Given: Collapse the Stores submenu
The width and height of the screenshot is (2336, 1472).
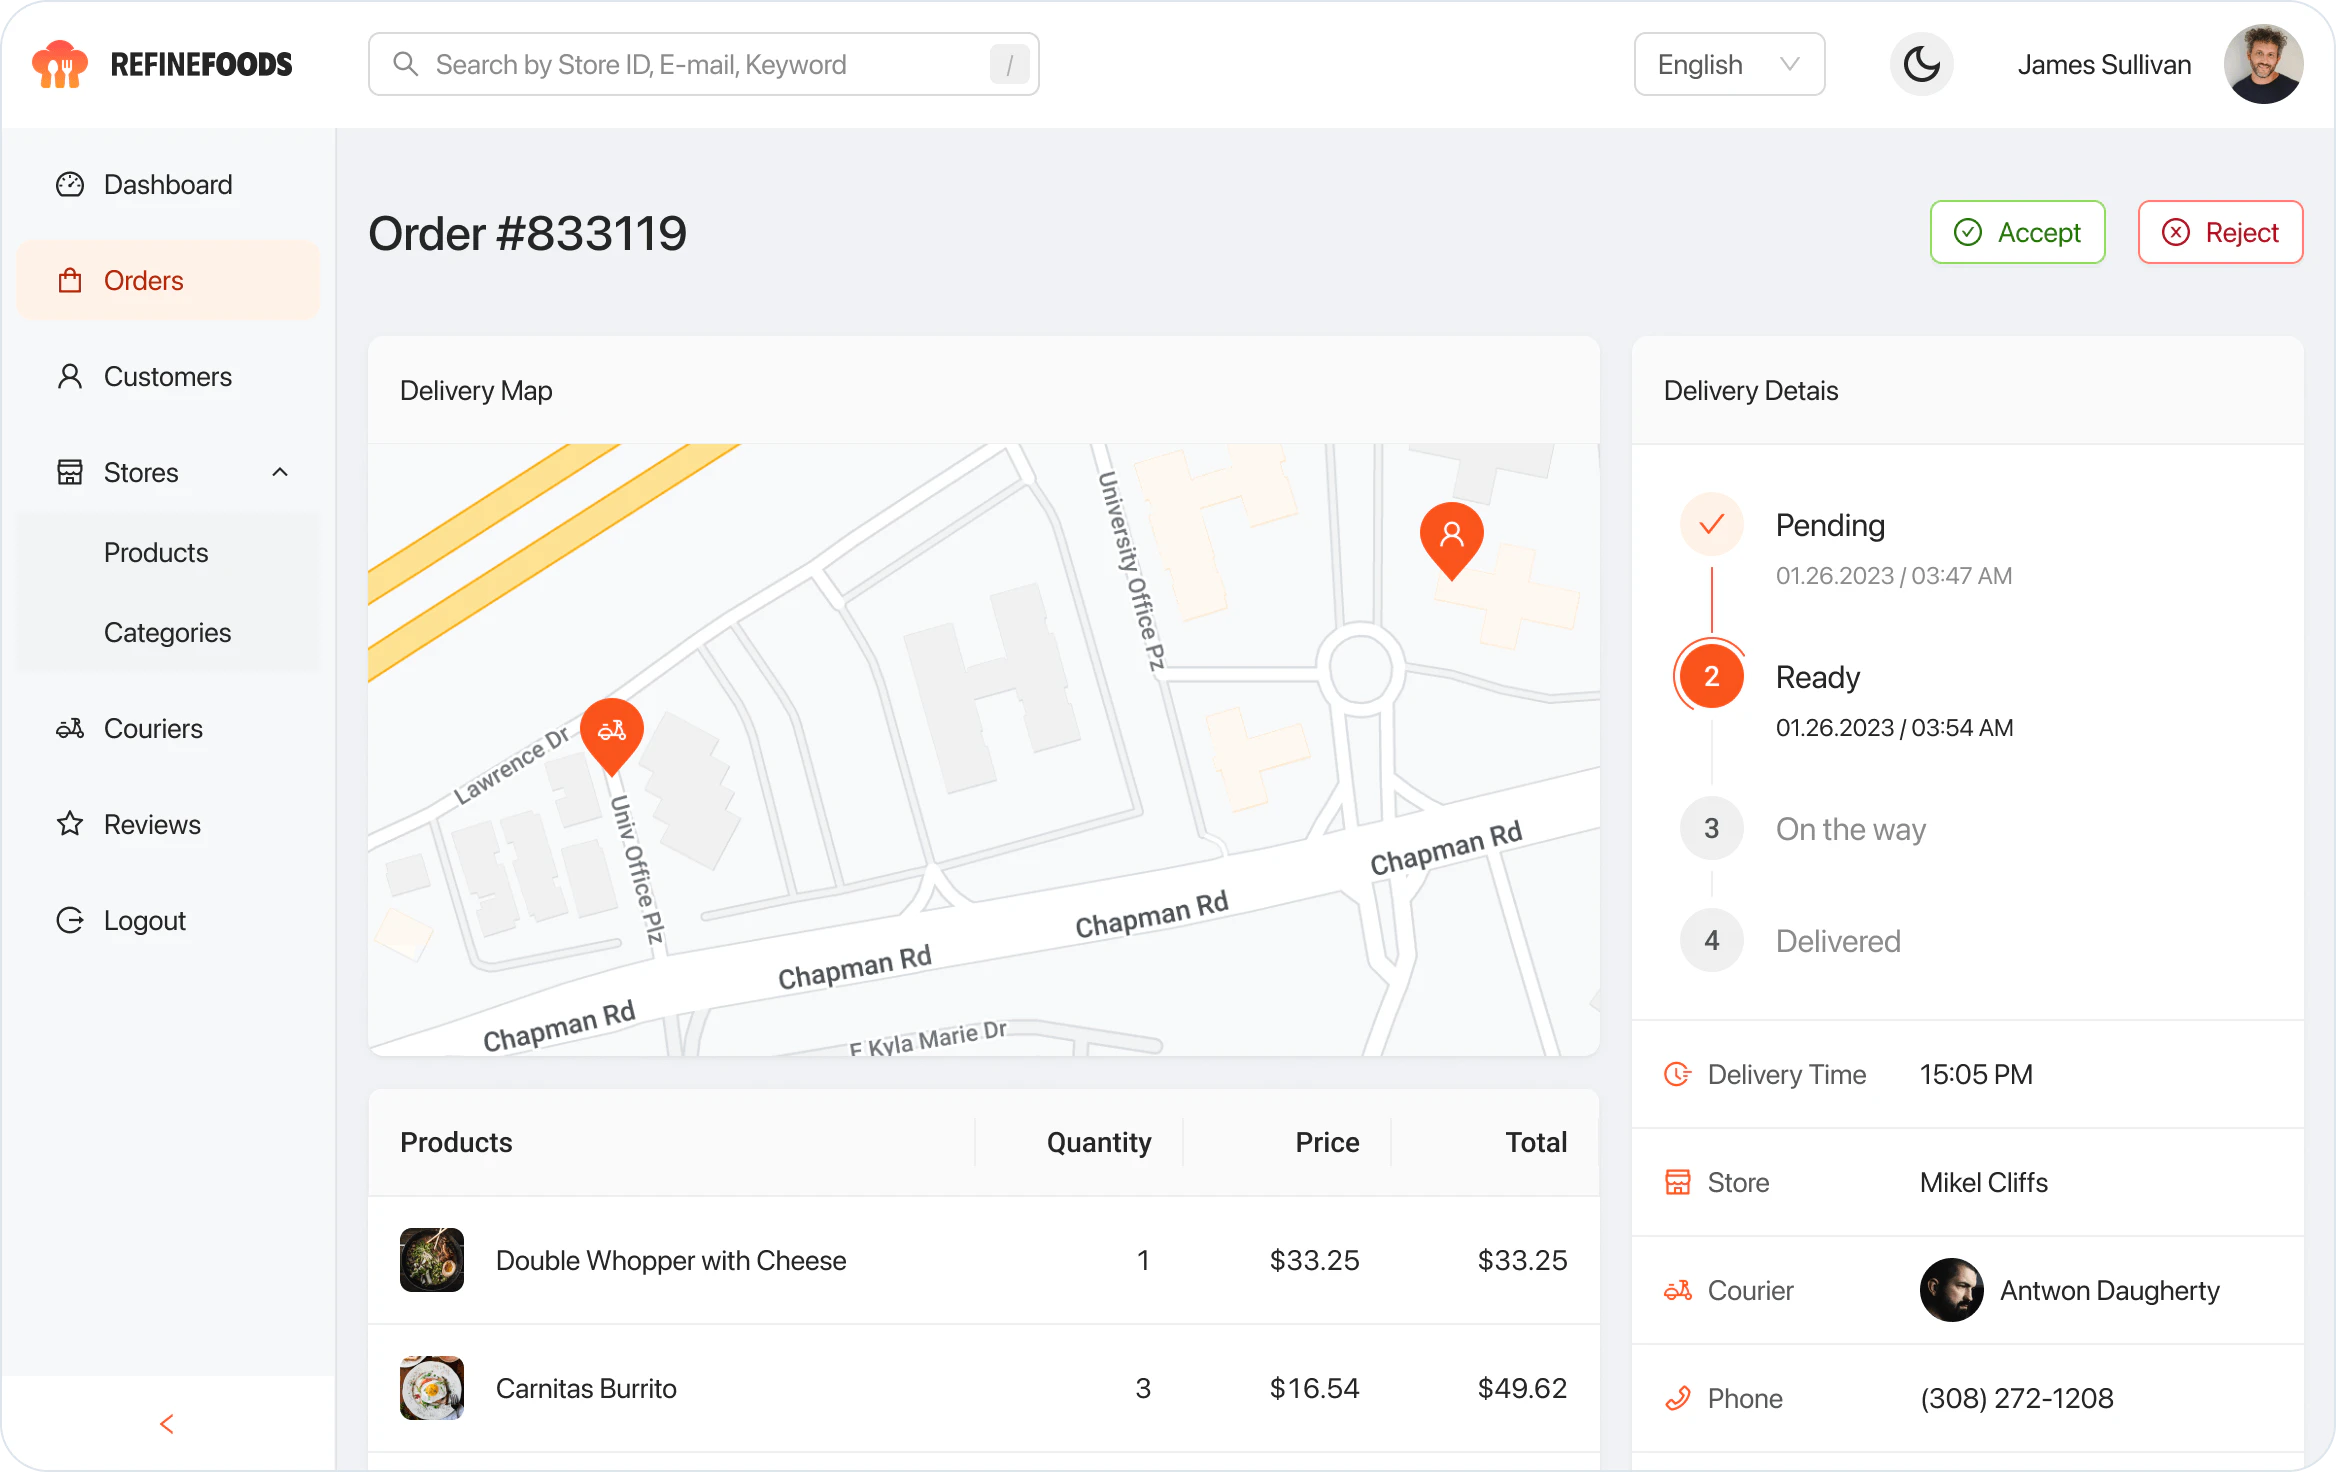Looking at the screenshot, I should pos(279,471).
